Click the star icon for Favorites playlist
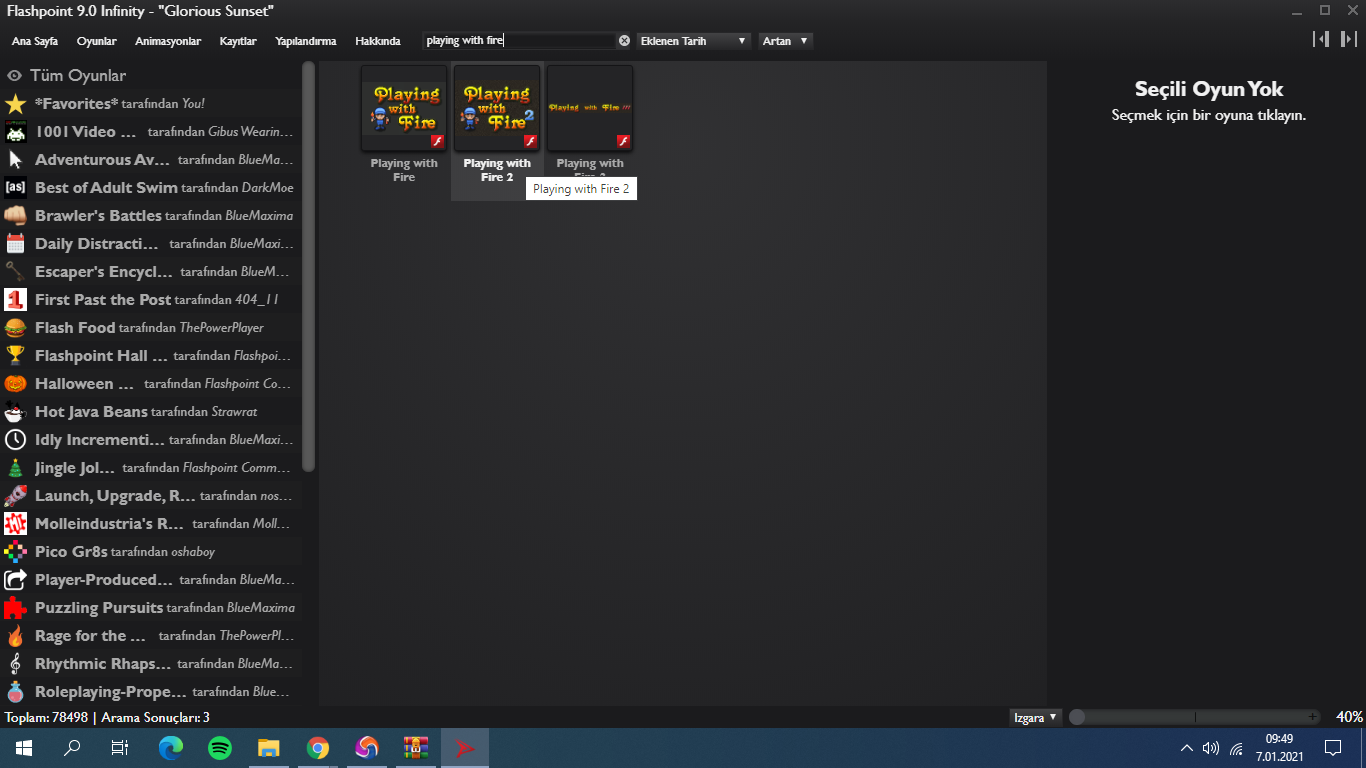 (15, 104)
